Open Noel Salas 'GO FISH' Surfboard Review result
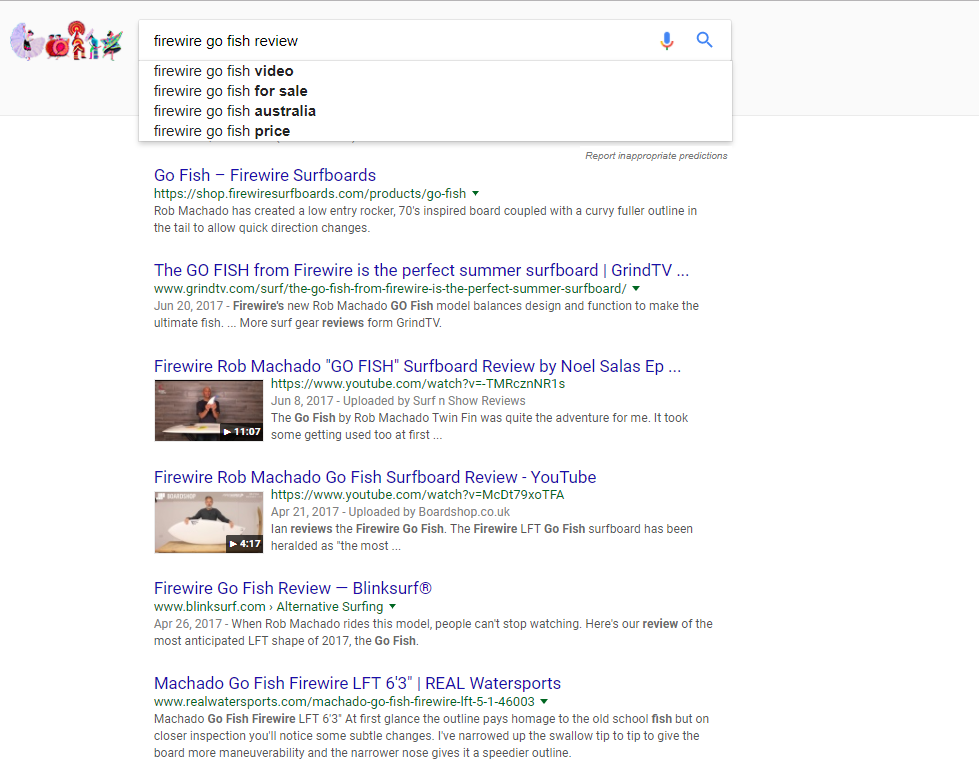This screenshot has height=783, width=979. pos(417,366)
